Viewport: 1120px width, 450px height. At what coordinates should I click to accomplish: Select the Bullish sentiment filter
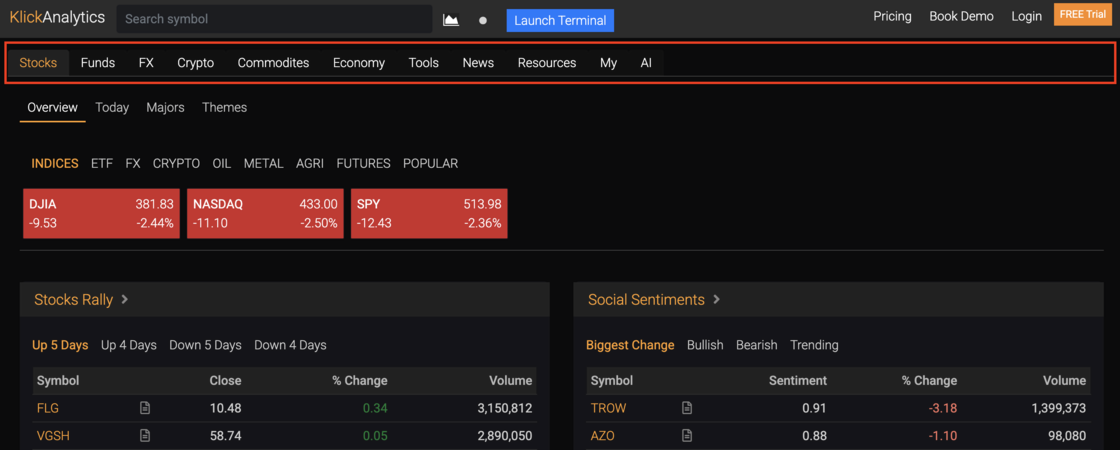point(705,345)
